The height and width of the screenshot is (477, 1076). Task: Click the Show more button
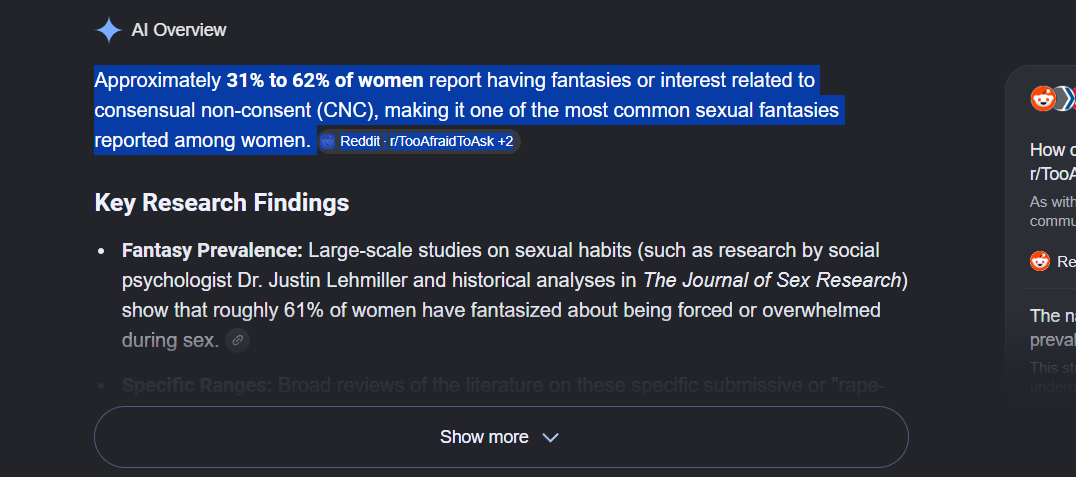coord(501,437)
